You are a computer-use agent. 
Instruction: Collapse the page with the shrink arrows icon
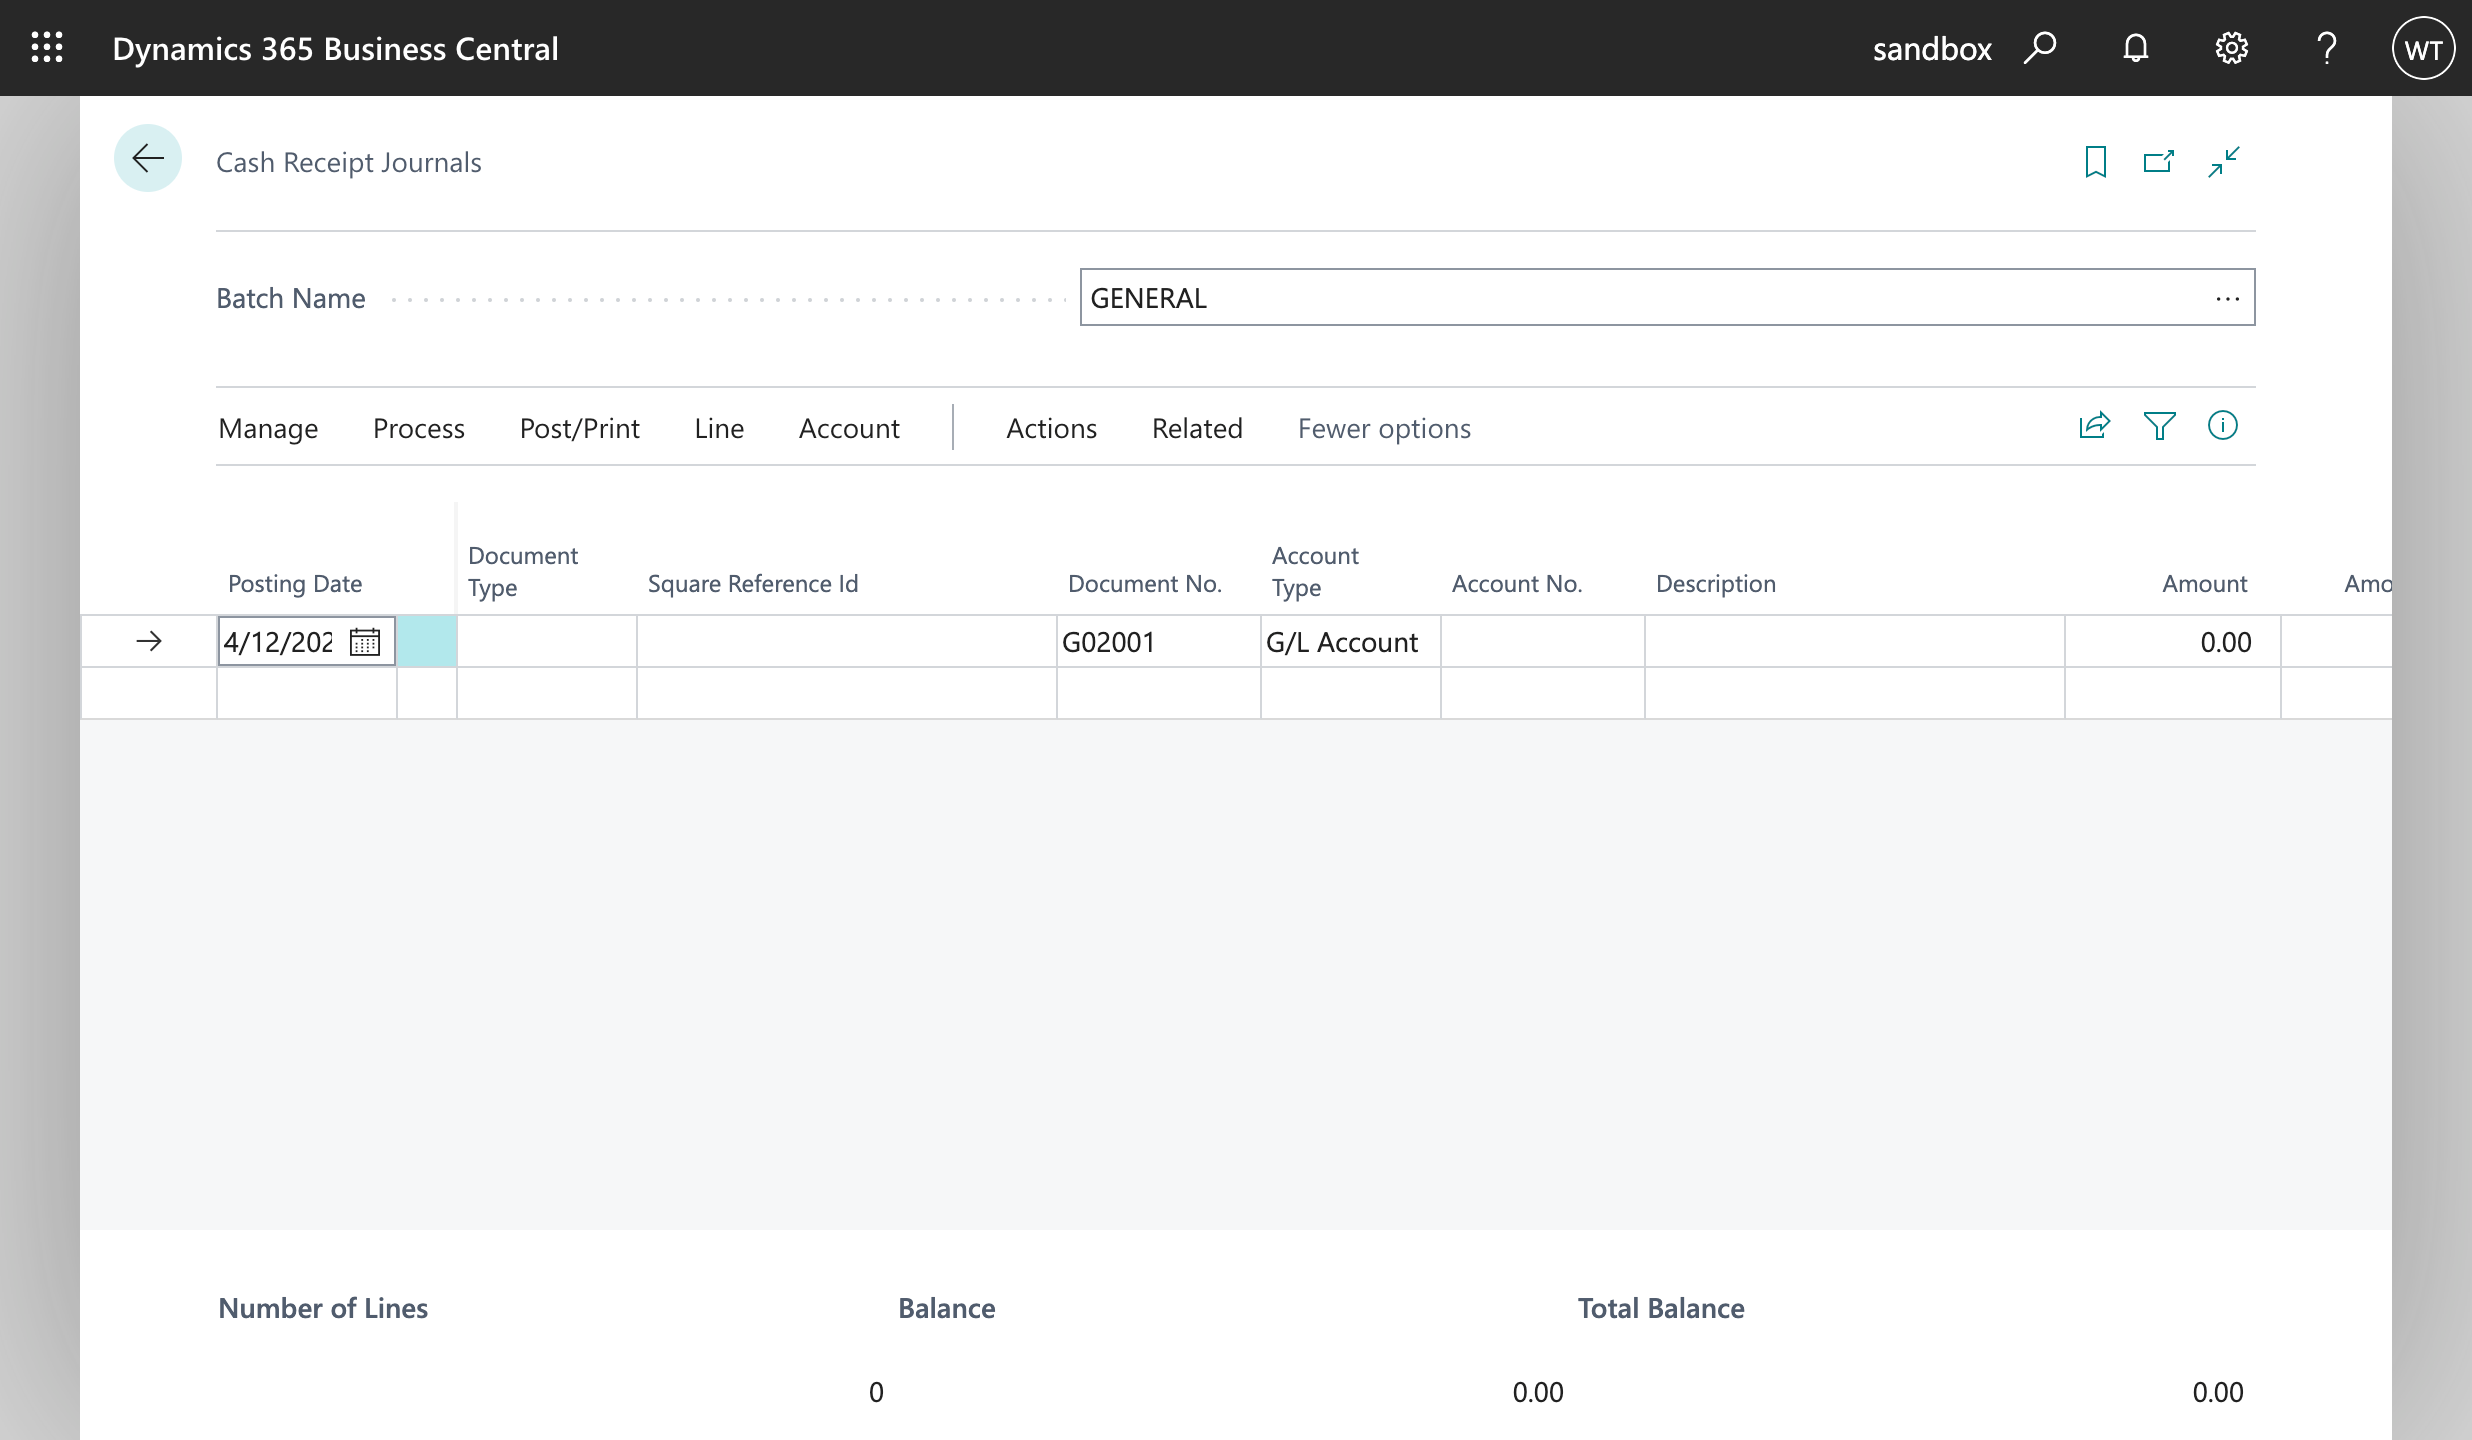2223,162
